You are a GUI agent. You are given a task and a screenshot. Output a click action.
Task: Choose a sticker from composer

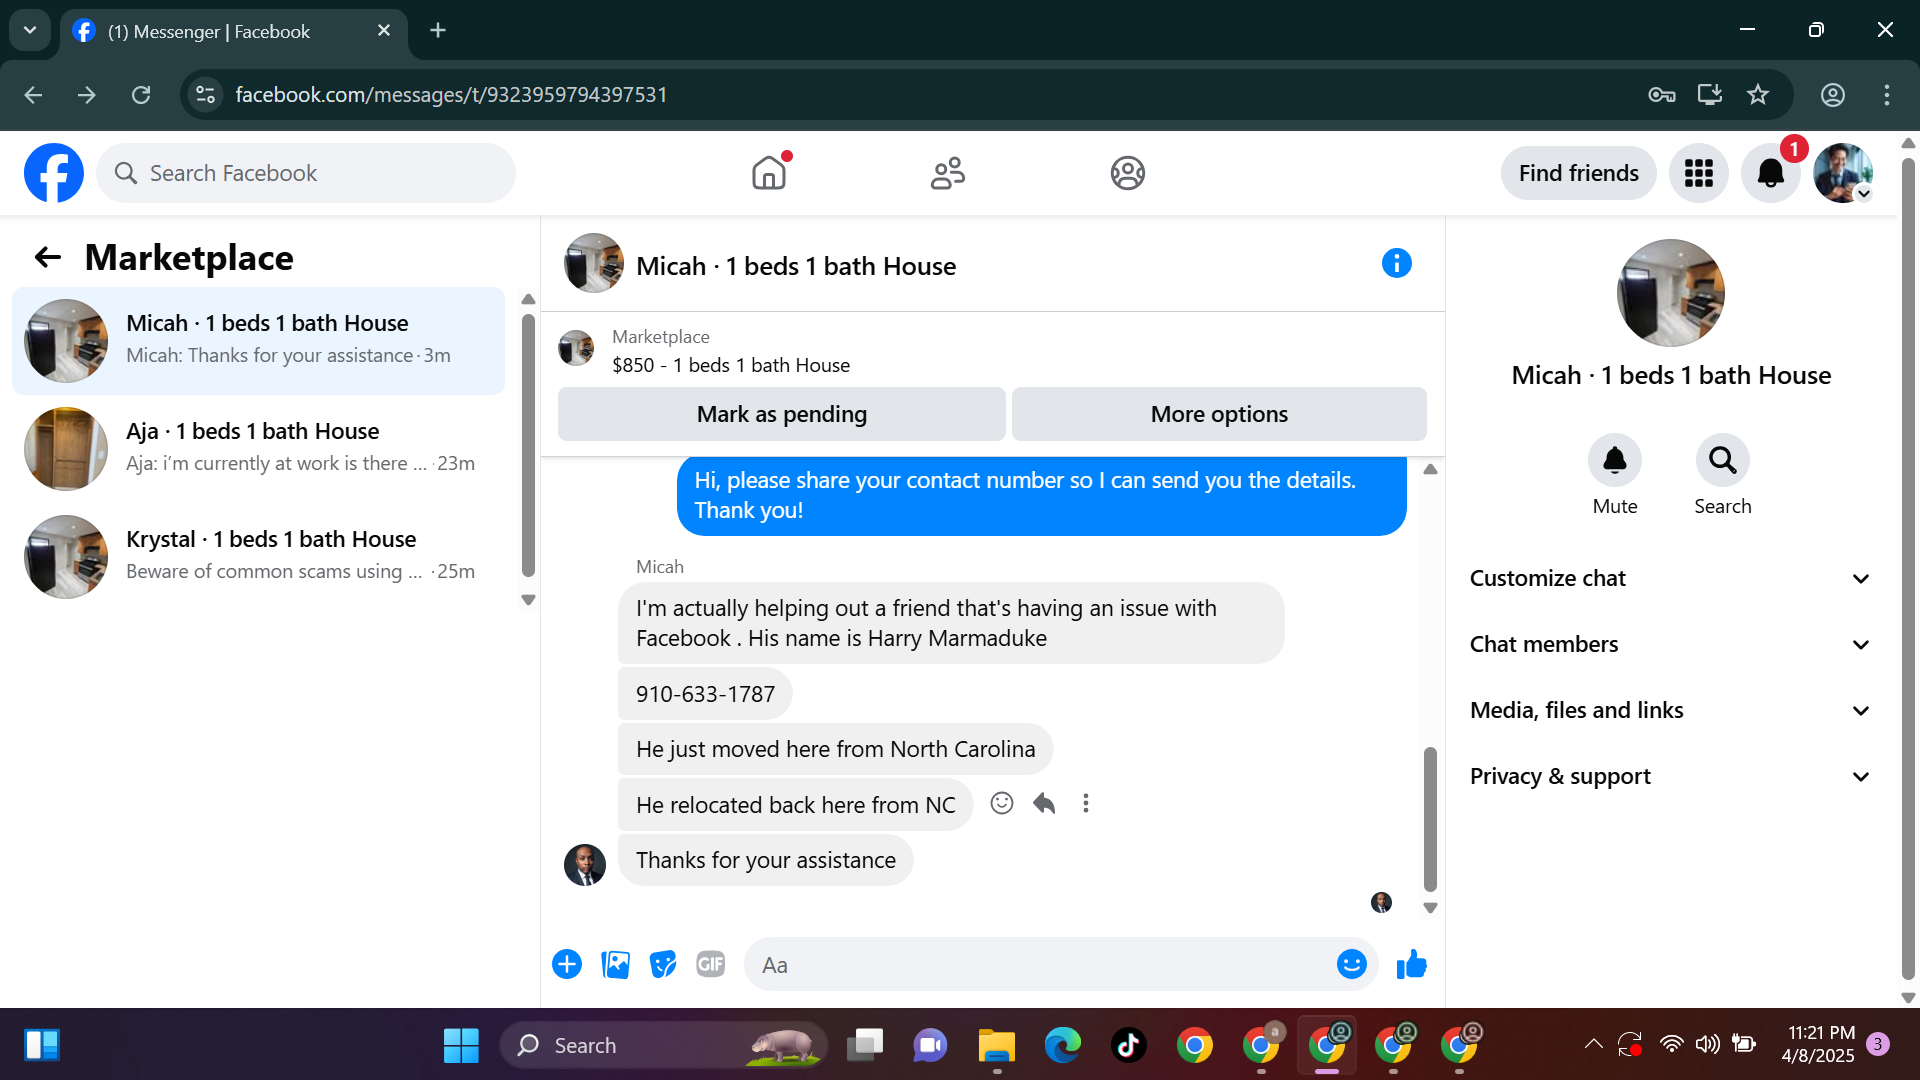(662, 964)
